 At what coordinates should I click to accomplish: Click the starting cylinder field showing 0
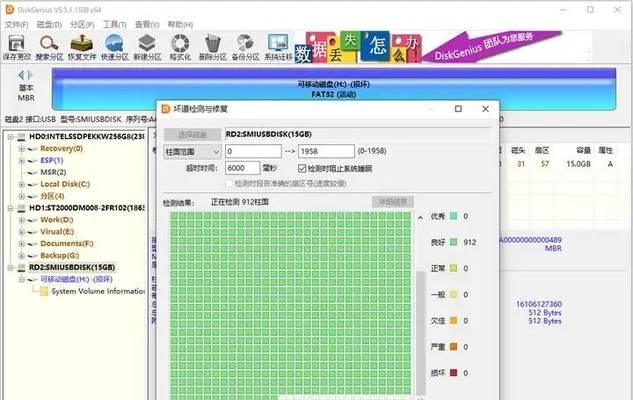253,151
